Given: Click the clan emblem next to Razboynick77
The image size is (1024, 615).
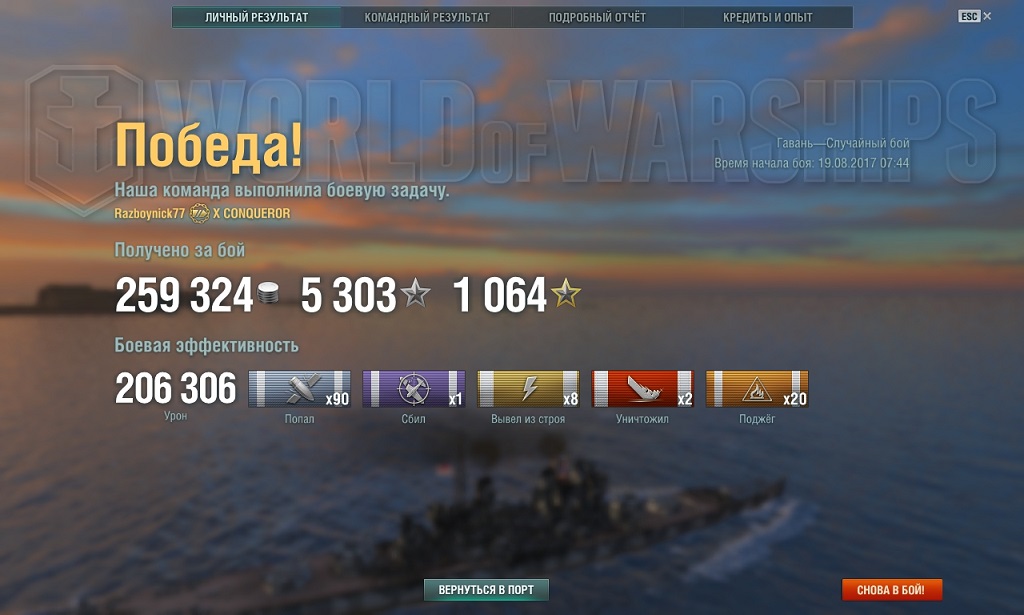Looking at the screenshot, I should (199, 213).
